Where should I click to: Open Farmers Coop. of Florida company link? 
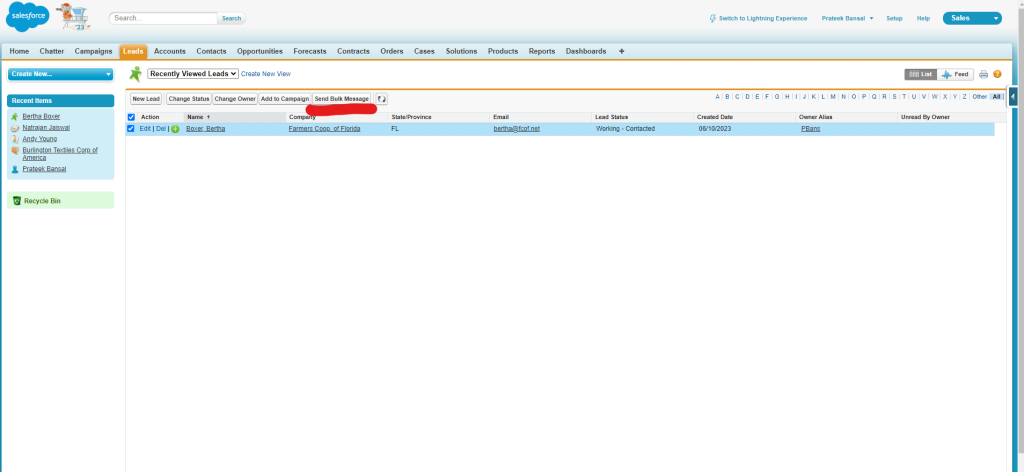325,129
